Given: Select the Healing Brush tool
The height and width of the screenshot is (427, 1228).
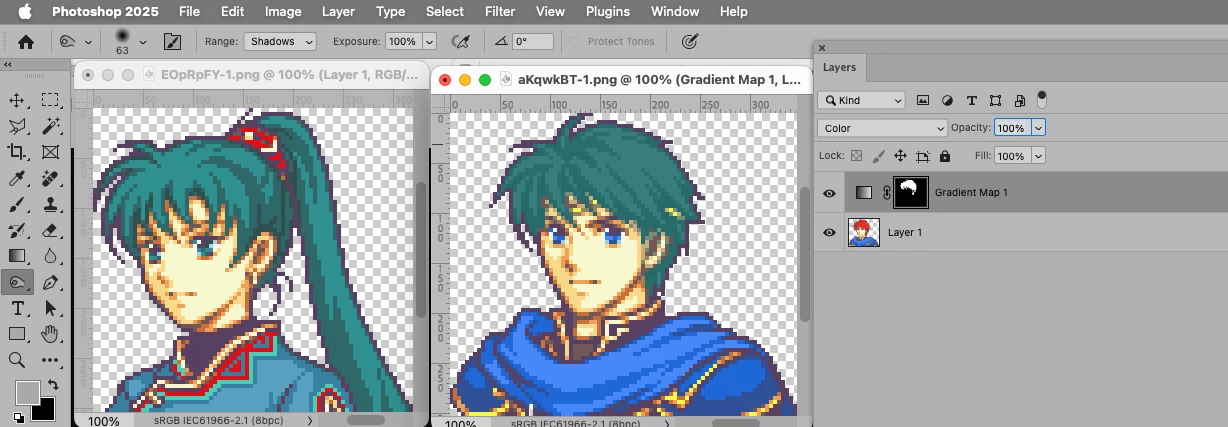Looking at the screenshot, I should click(50, 178).
